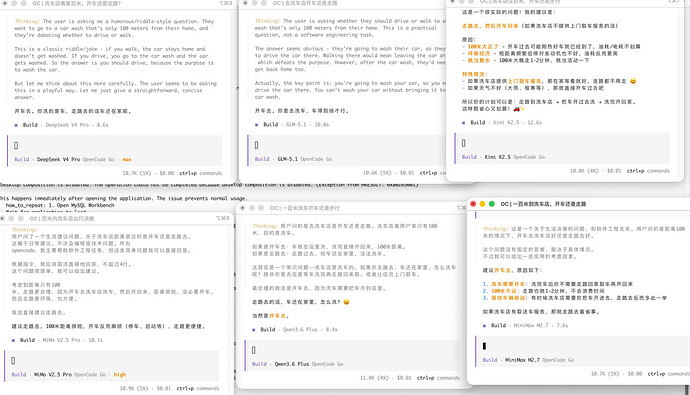Select the MiniMax M2.7 model label under the prompt
690x395 pixels.
tap(522, 360)
